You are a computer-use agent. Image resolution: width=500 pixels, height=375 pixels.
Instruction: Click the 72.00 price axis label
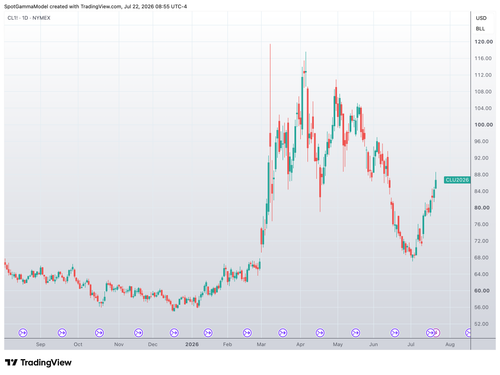(482, 241)
